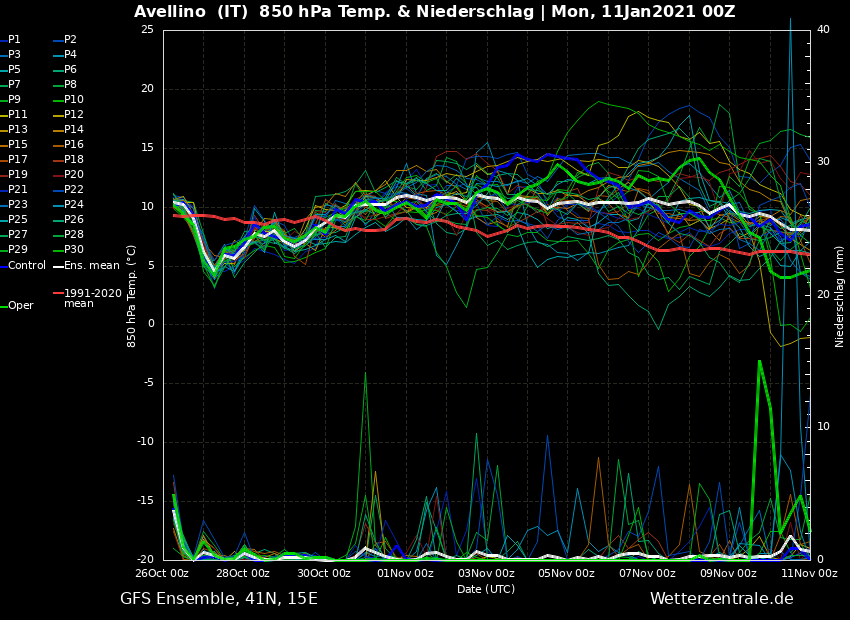Click the Date (UTC) axis label
This screenshot has height=620, width=850.
click(x=486, y=589)
